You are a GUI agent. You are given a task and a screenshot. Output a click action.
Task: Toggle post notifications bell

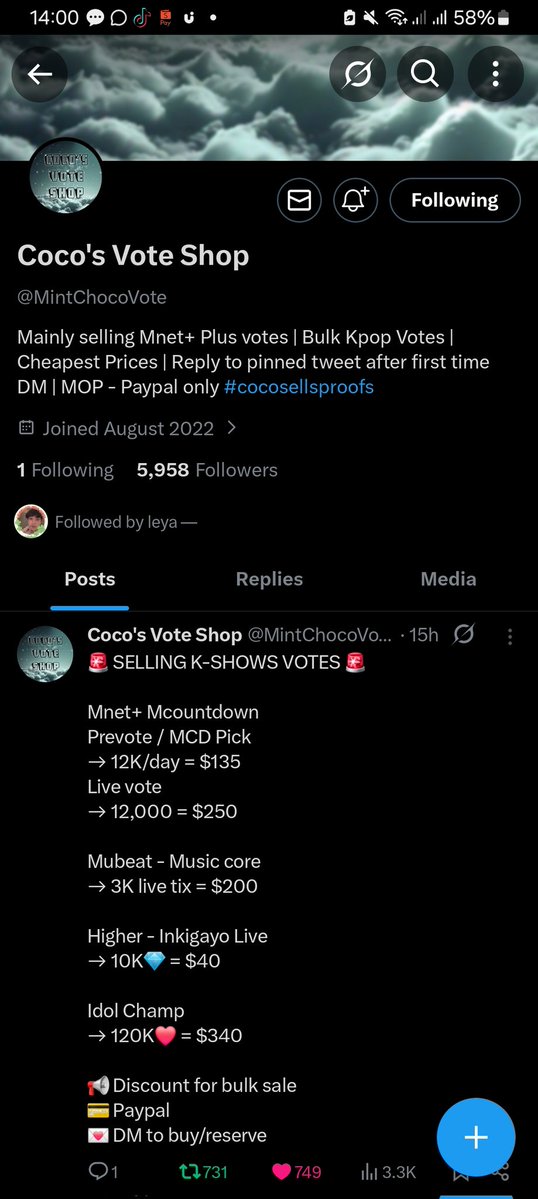coord(355,200)
